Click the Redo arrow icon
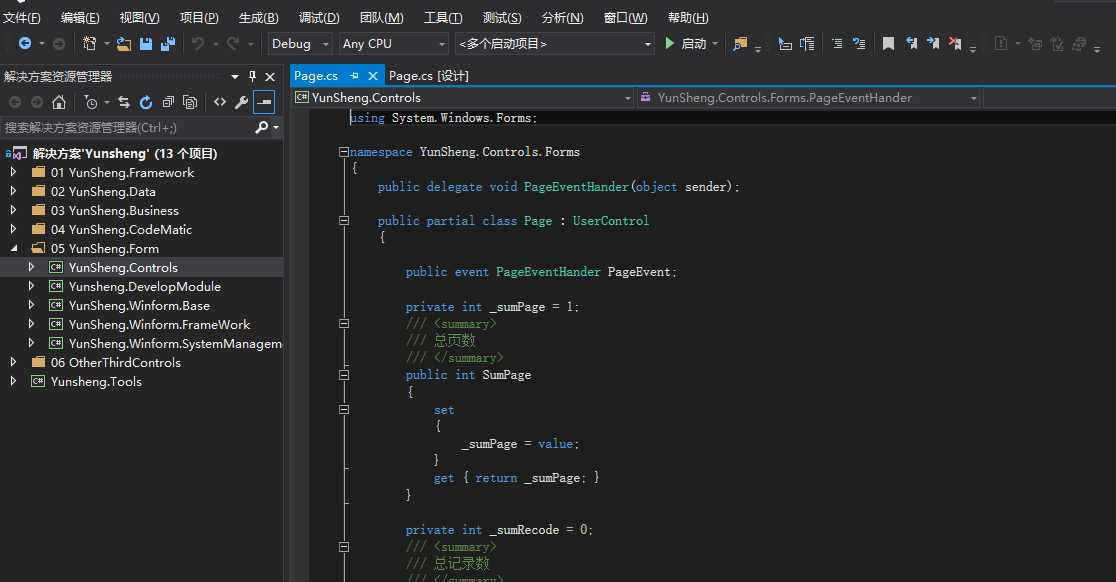Screen dimensions: 1116x582 pyautogui.click(x=233, y=44)
